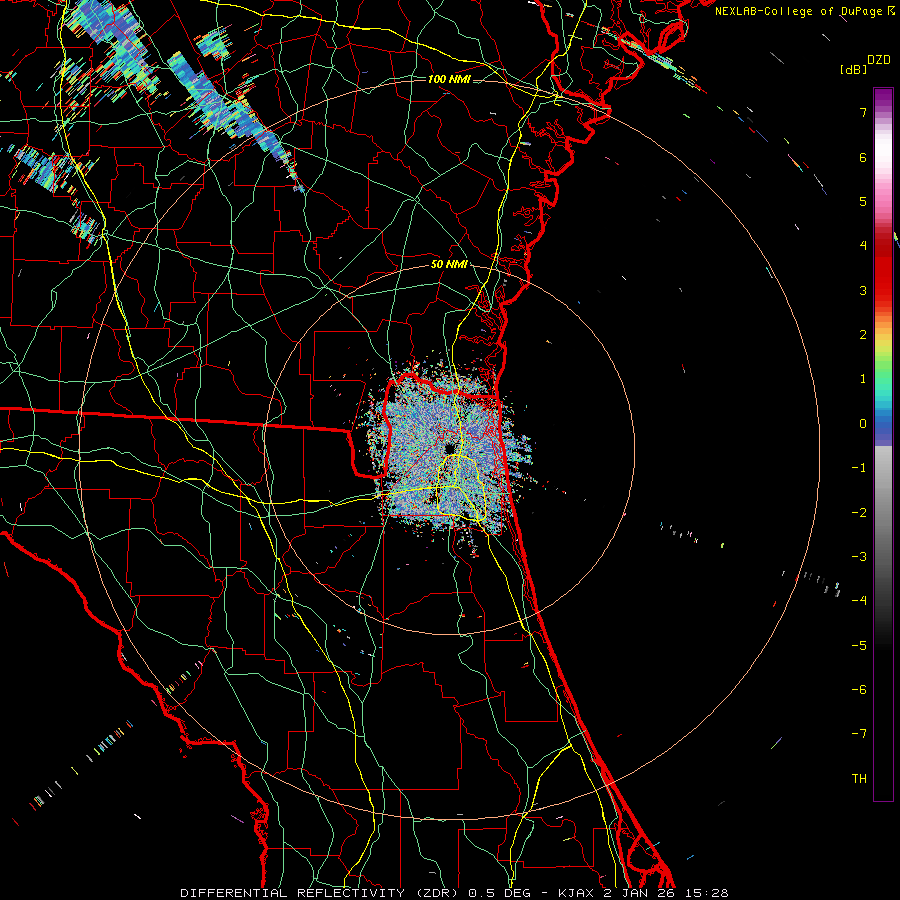This screenshot has height=900, width=900.
Task: Select the -5 dB tick label
Action: (x=859, y=646)
